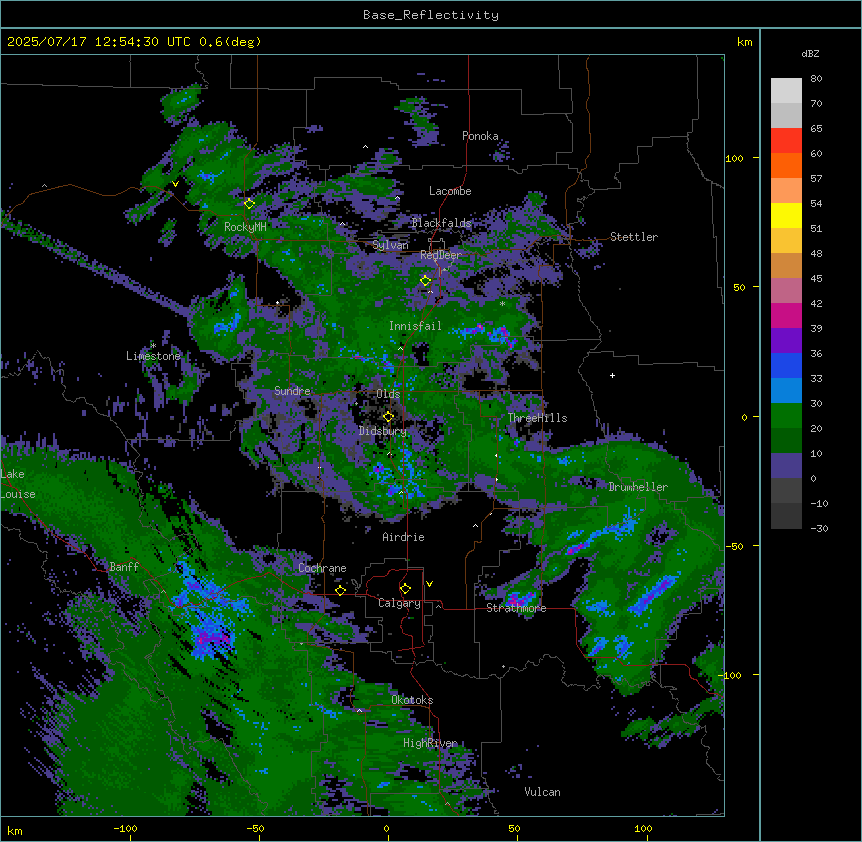Screen dimensions: 862x842
Task: Pick the violet 0-10 dBZ legend color
Action: (786, 466)
